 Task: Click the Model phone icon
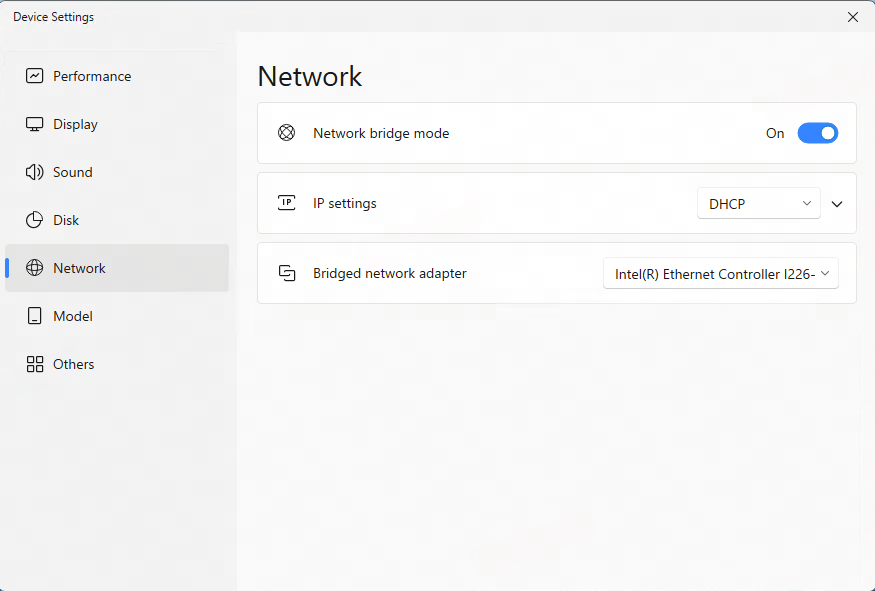[x=34, y=316]
